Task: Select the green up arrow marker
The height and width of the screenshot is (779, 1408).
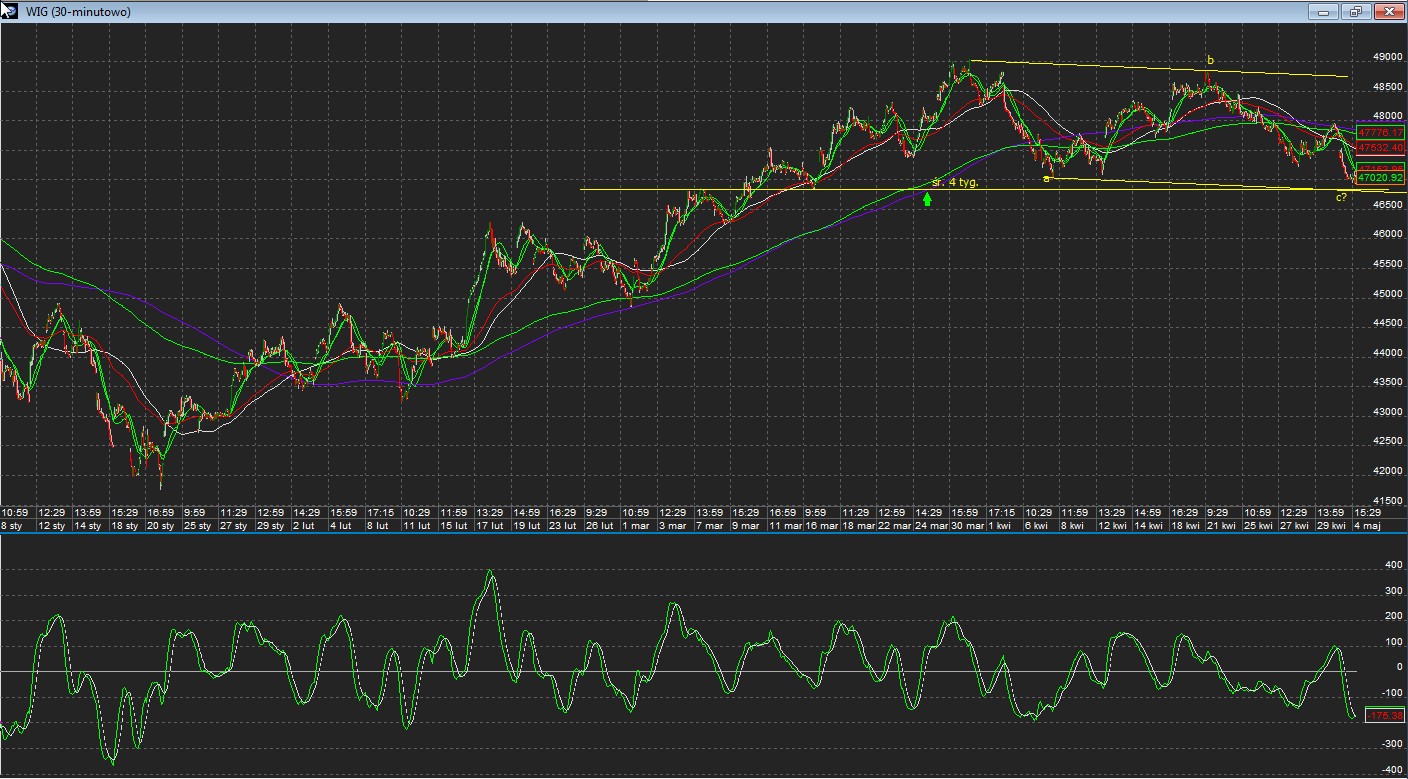Action: click(927, 200)
